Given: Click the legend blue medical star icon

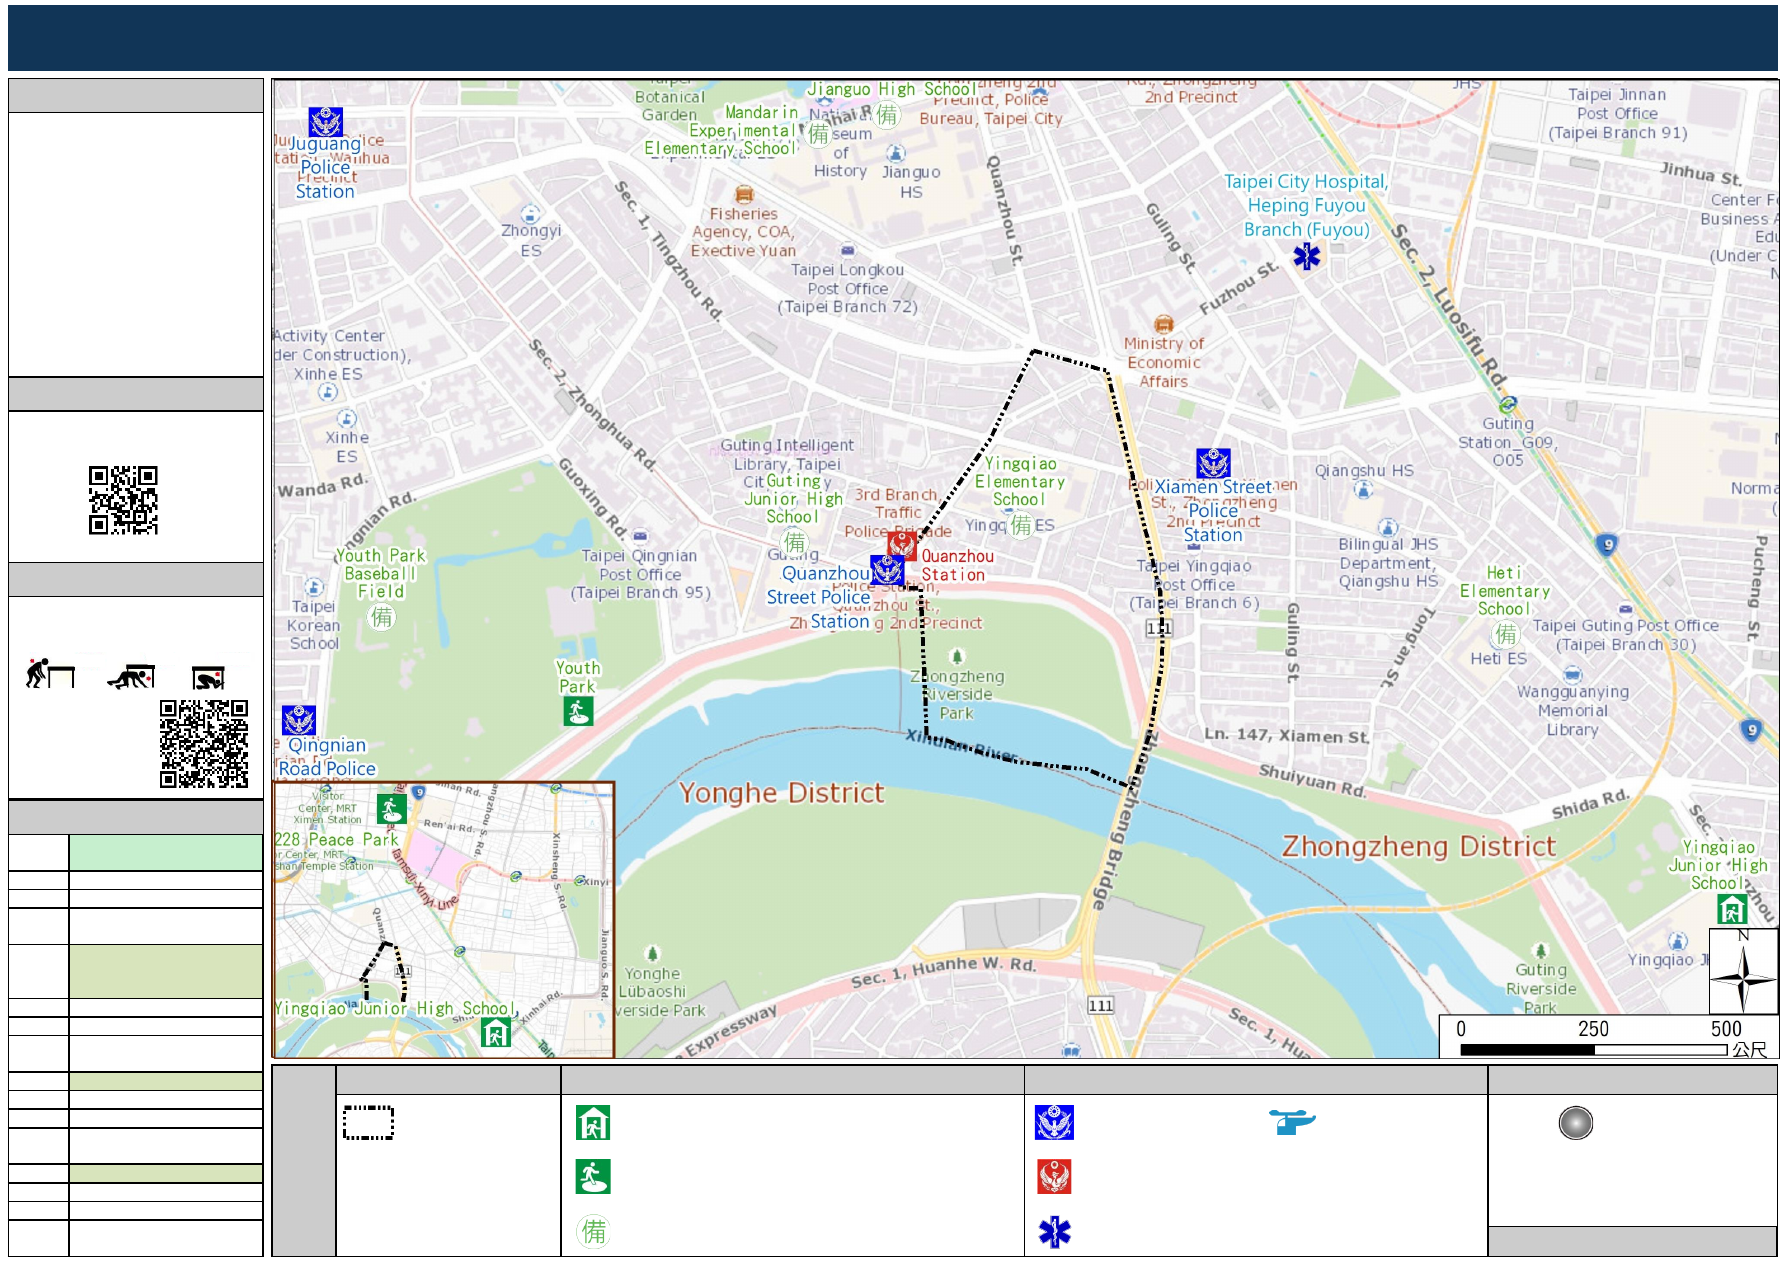Looking at the screenshot, I should point(1054,1232).
